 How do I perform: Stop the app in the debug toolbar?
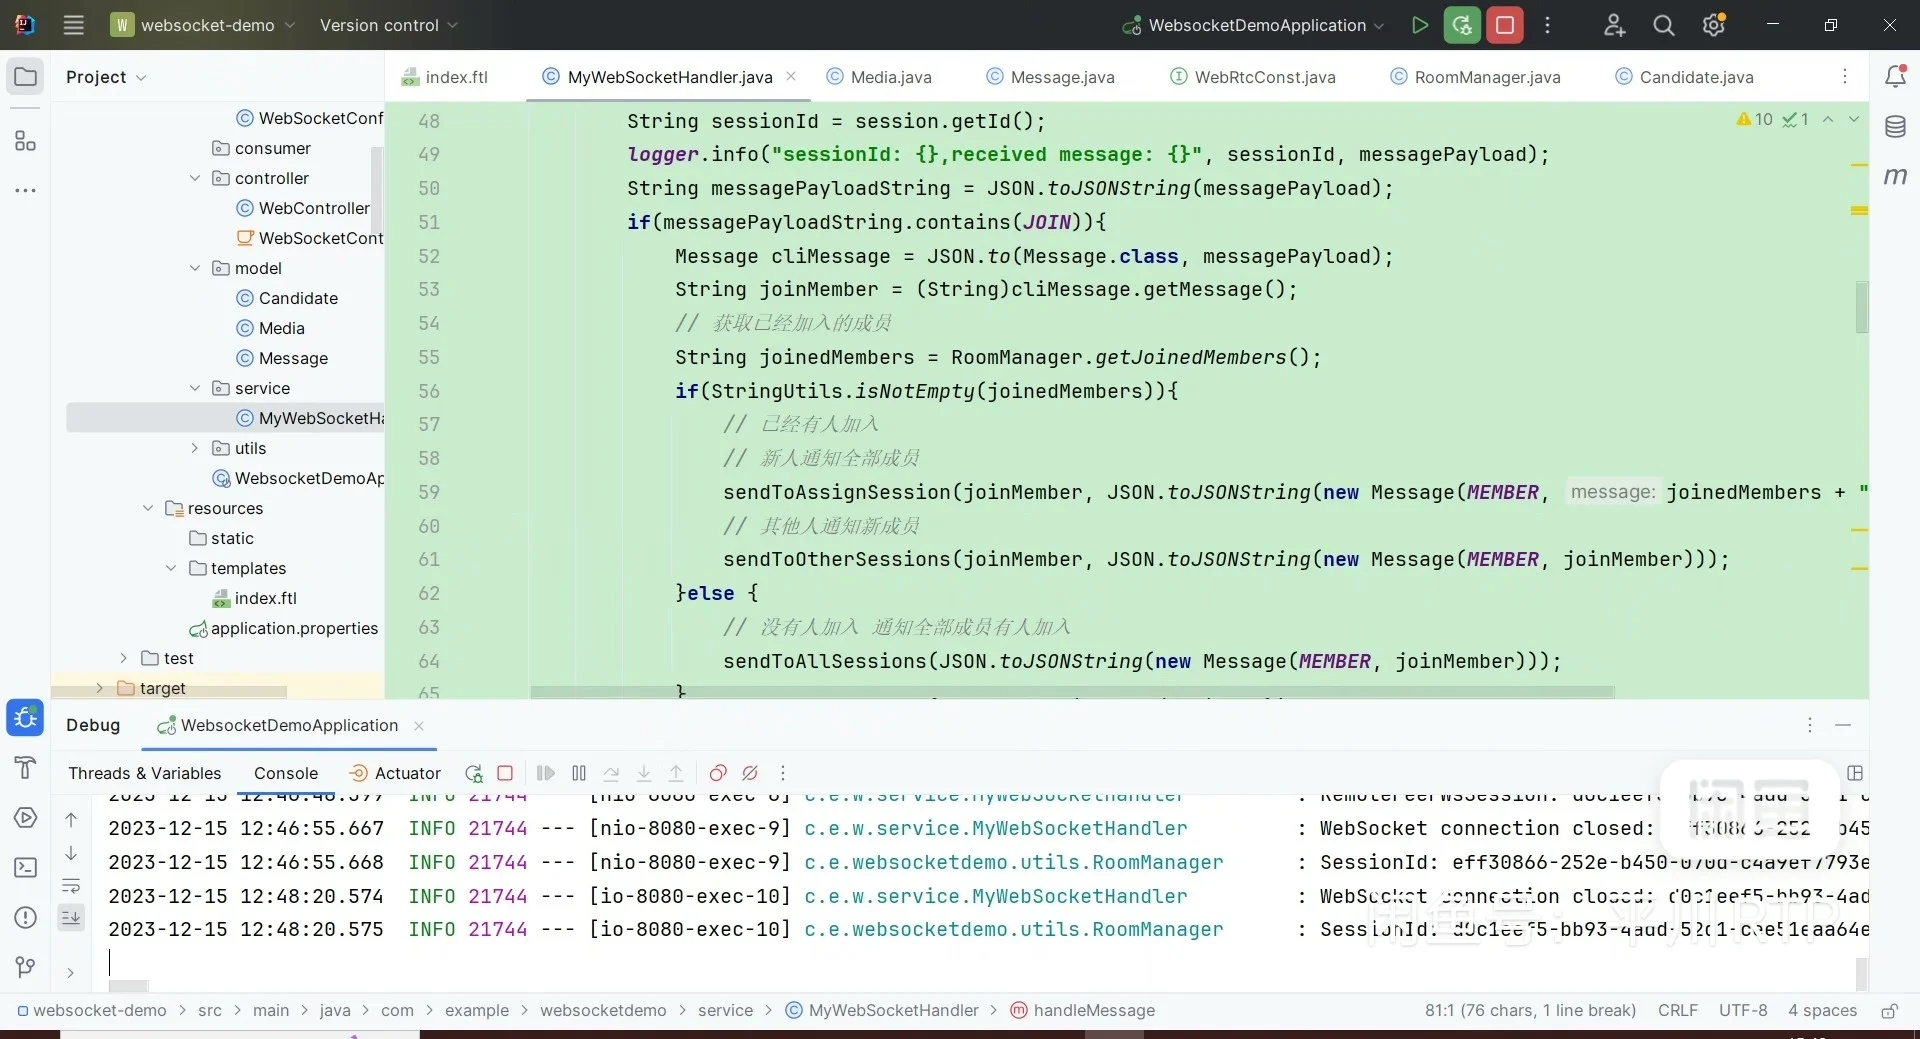coord(505,773)
